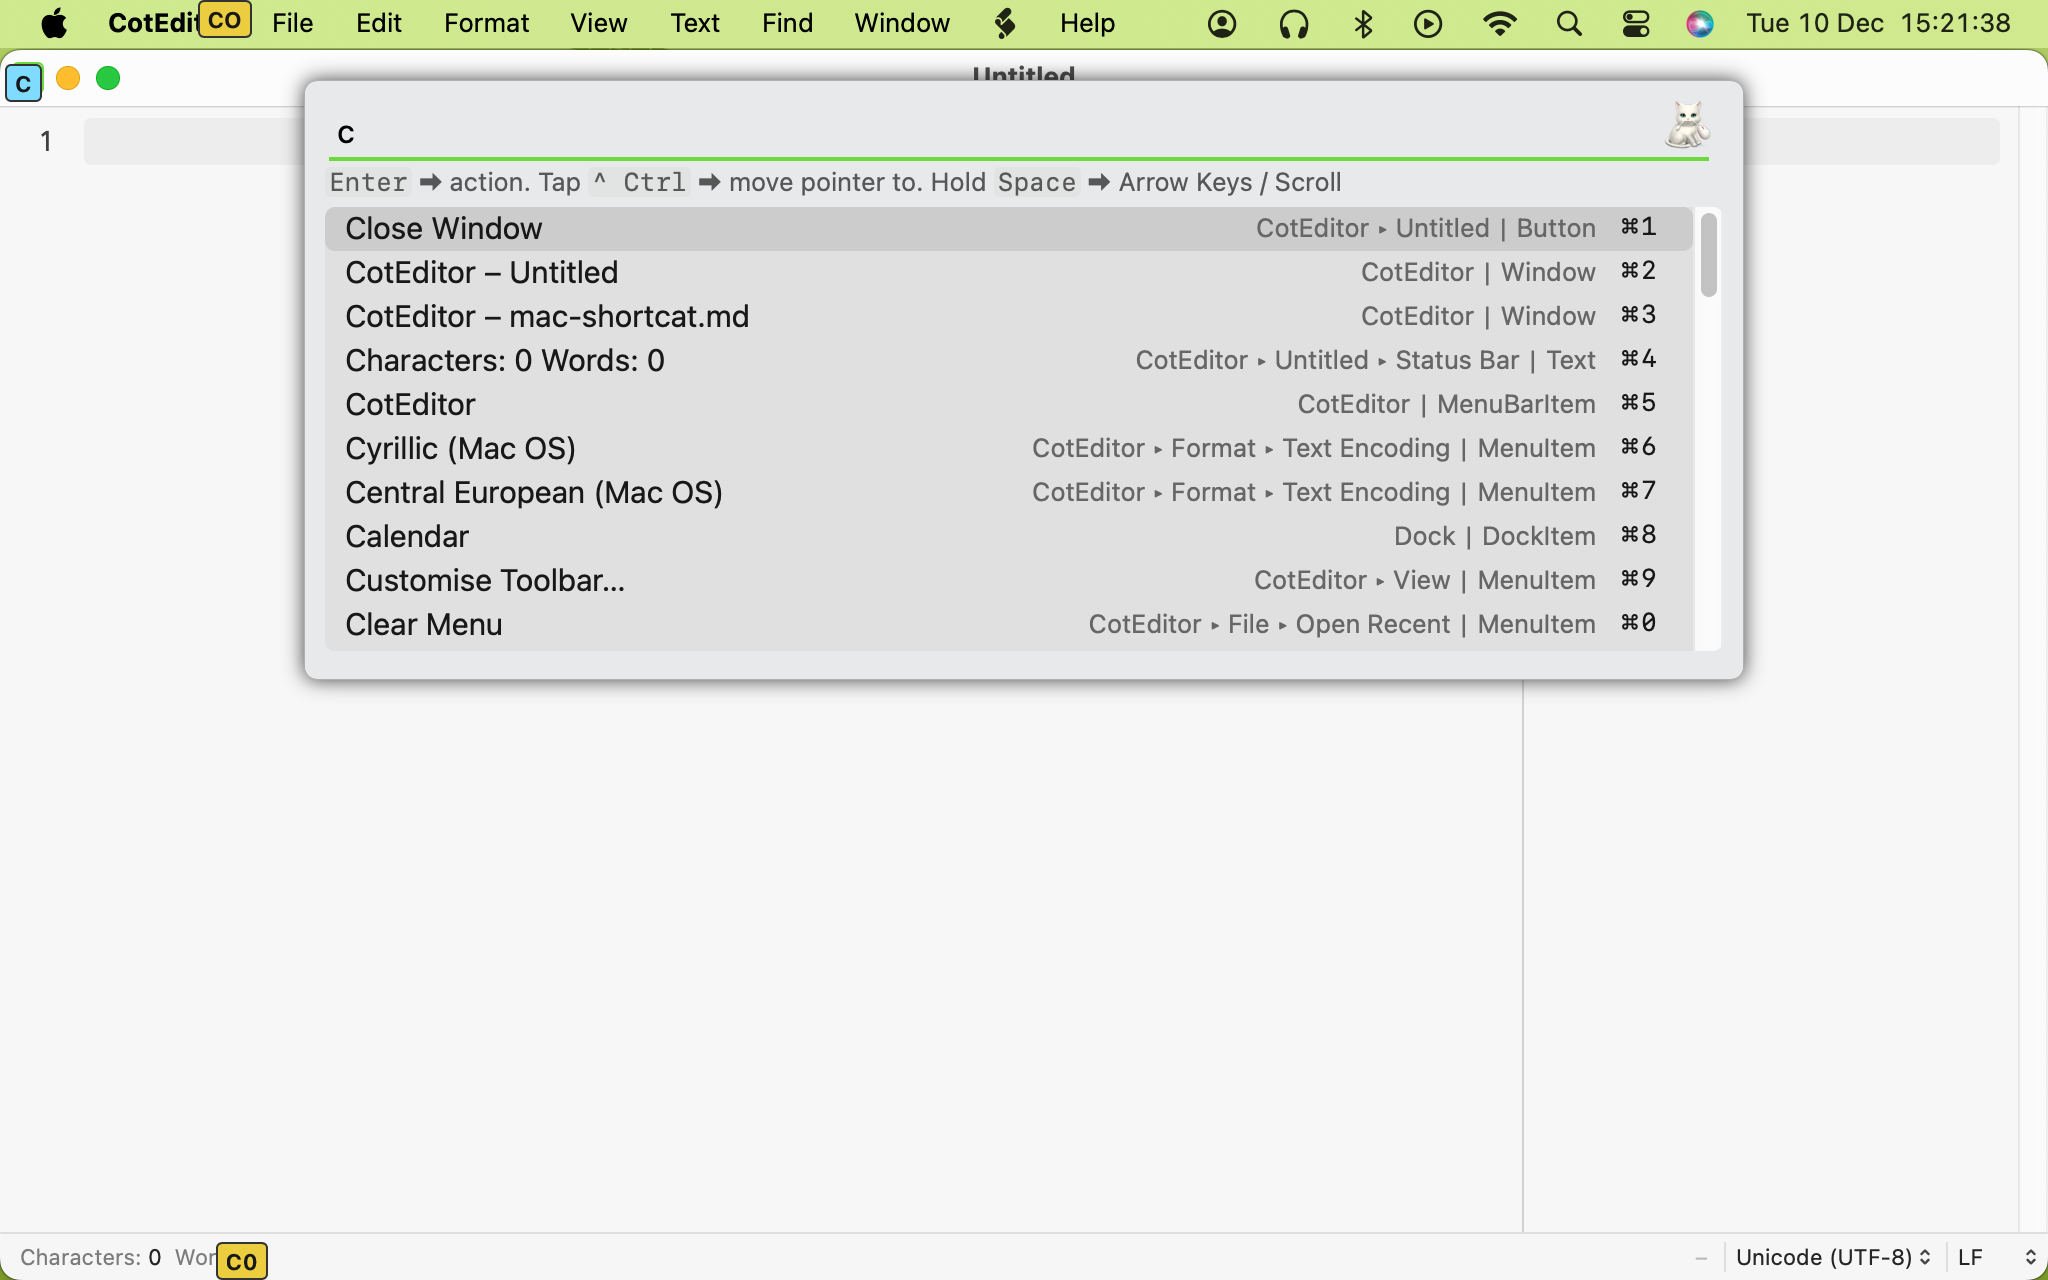Open the Format menu
Viewport: 2048px width, 1280px height.
click(487, 23)
